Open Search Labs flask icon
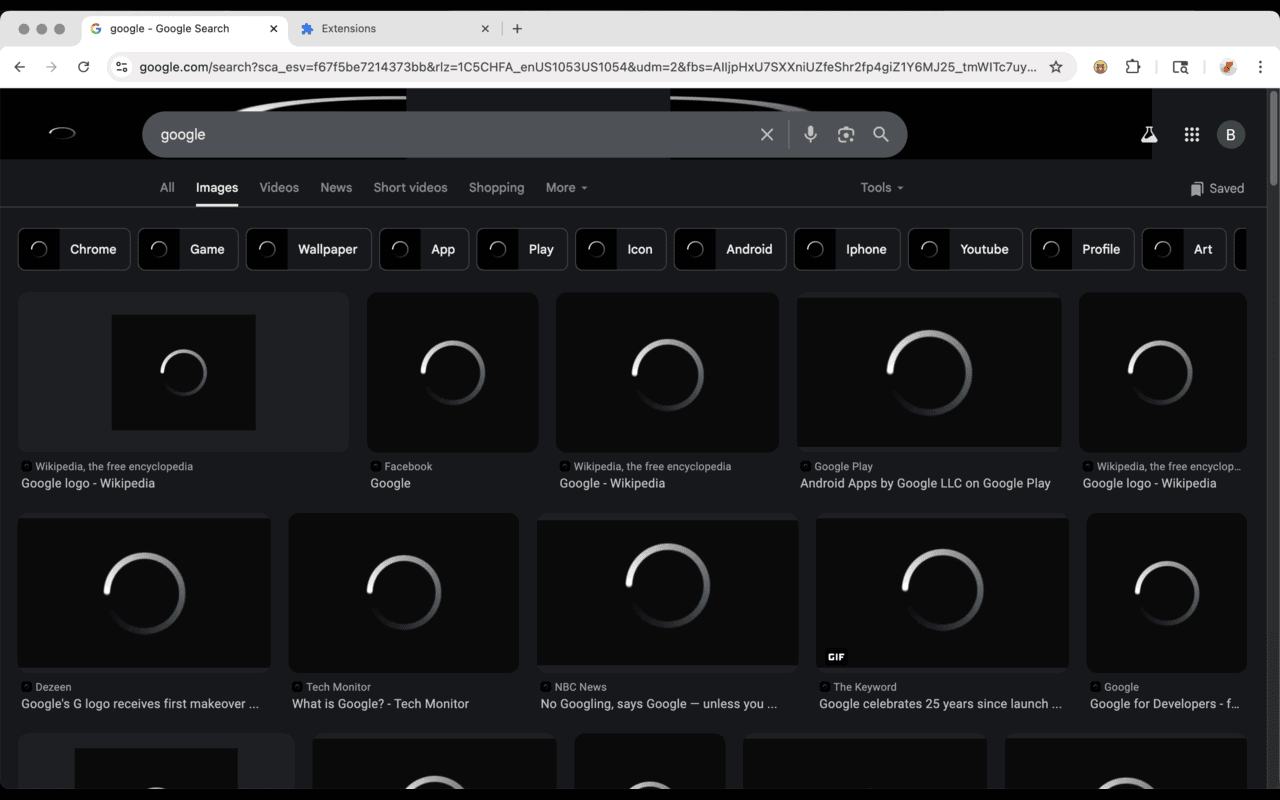Viewport: 1280px width, 800px height. pos(1149,135)
